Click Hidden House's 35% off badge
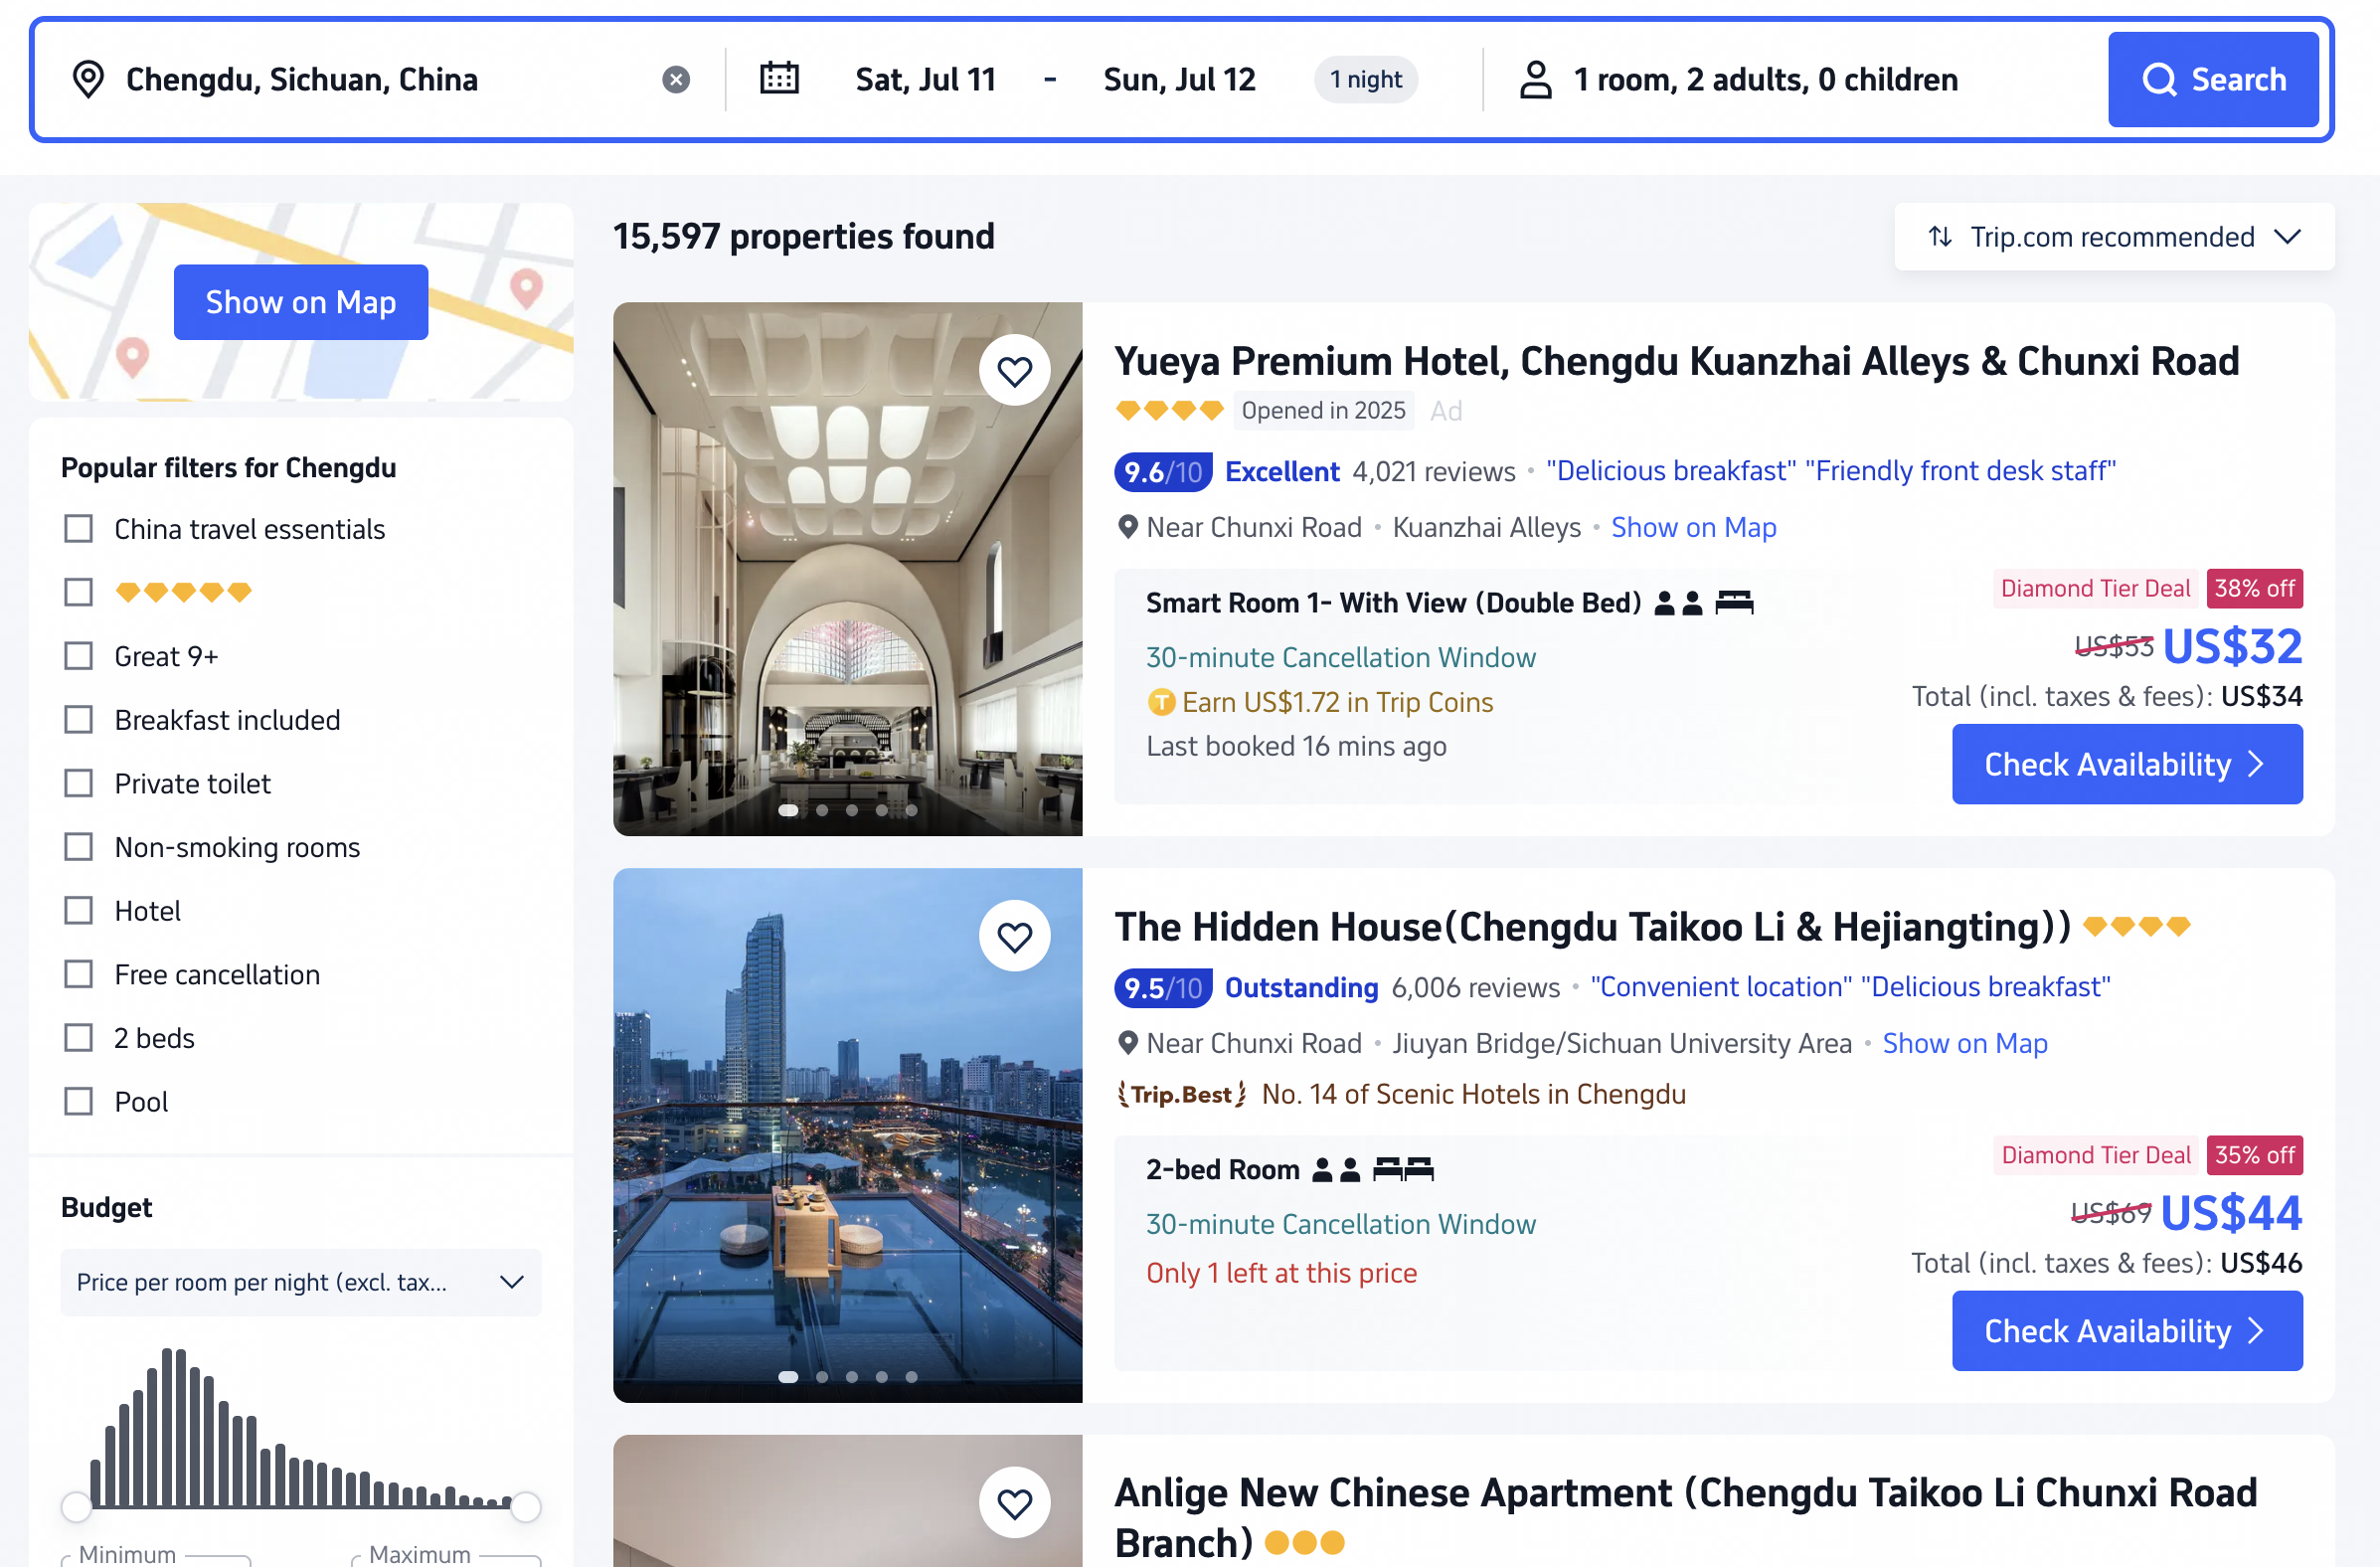The width and height of the screenshot is (2380, 1567). click(x=2254, y=1155)
